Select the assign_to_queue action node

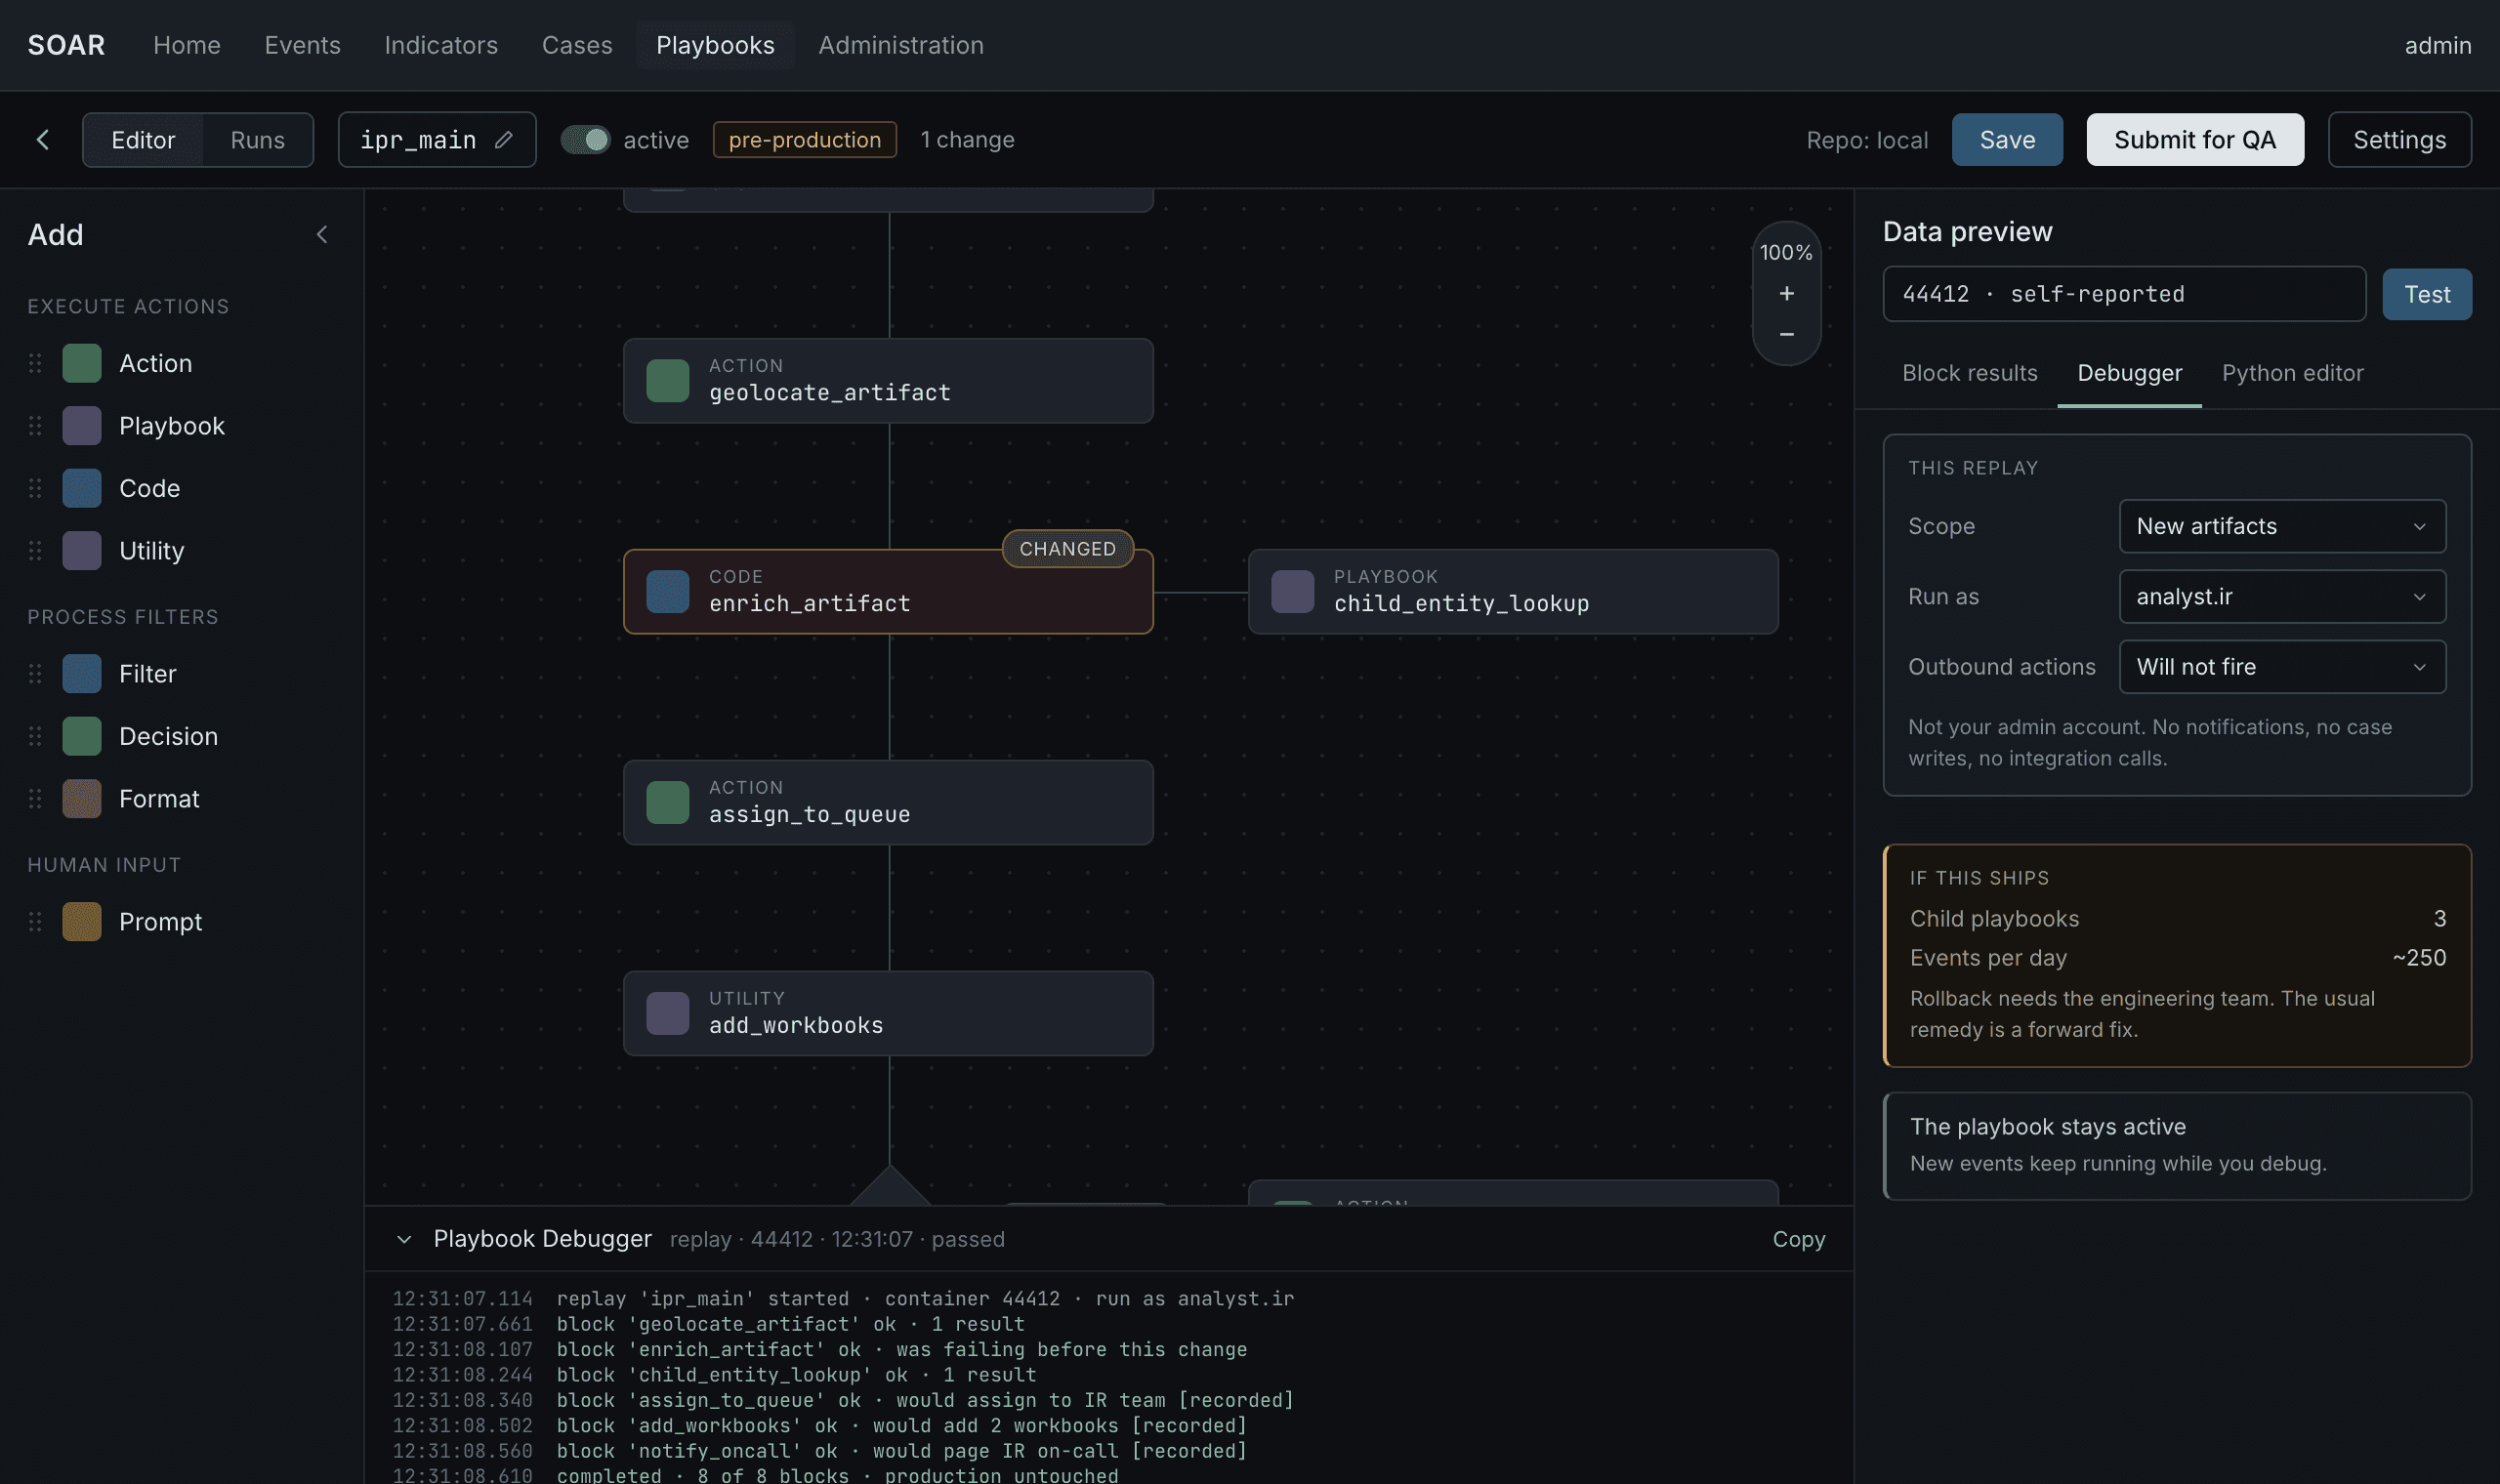pos(888,803)
